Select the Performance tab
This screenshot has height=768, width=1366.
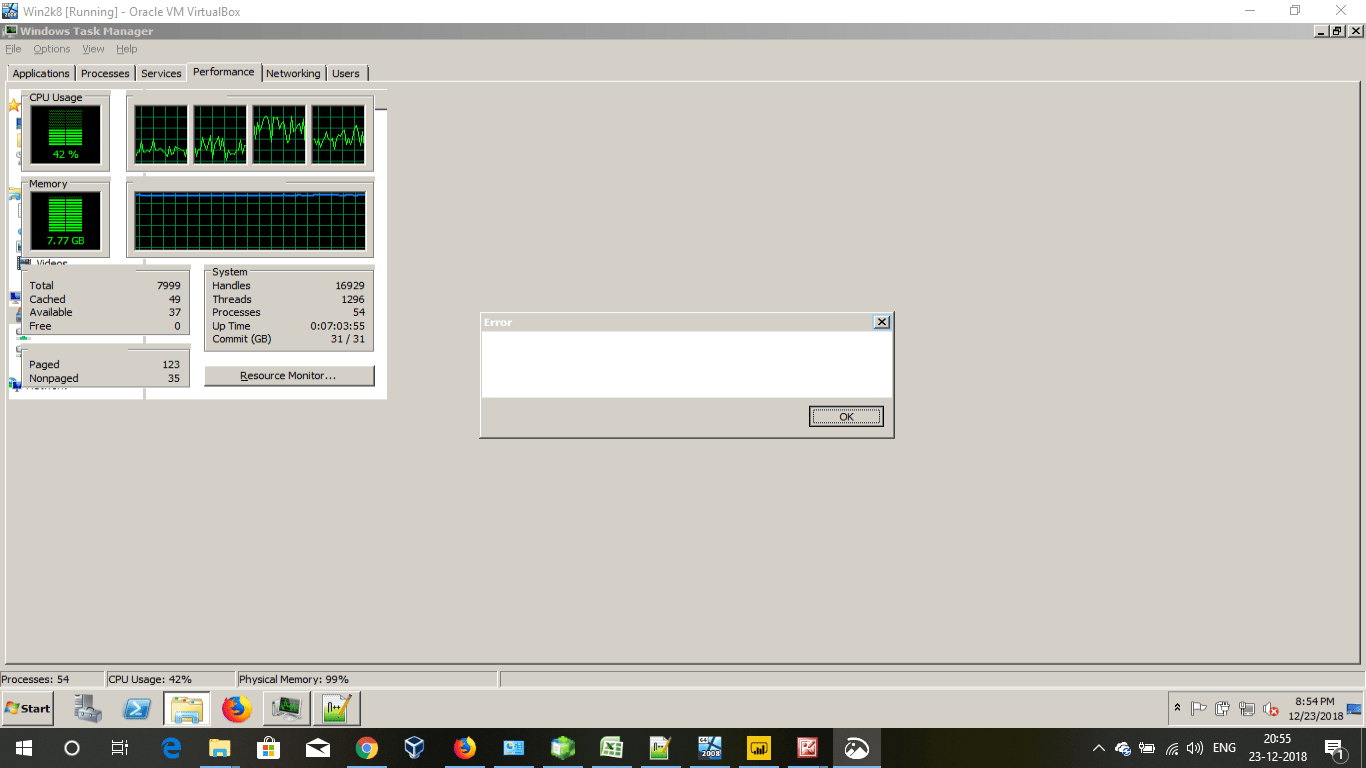[x=224, y=72]
